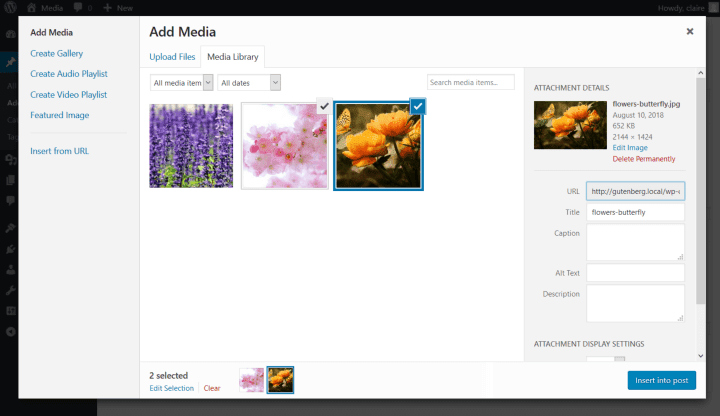This screenshot has width=720, height=416.
Task: Click the Edit Image link
Action: (x=630, y=147)
